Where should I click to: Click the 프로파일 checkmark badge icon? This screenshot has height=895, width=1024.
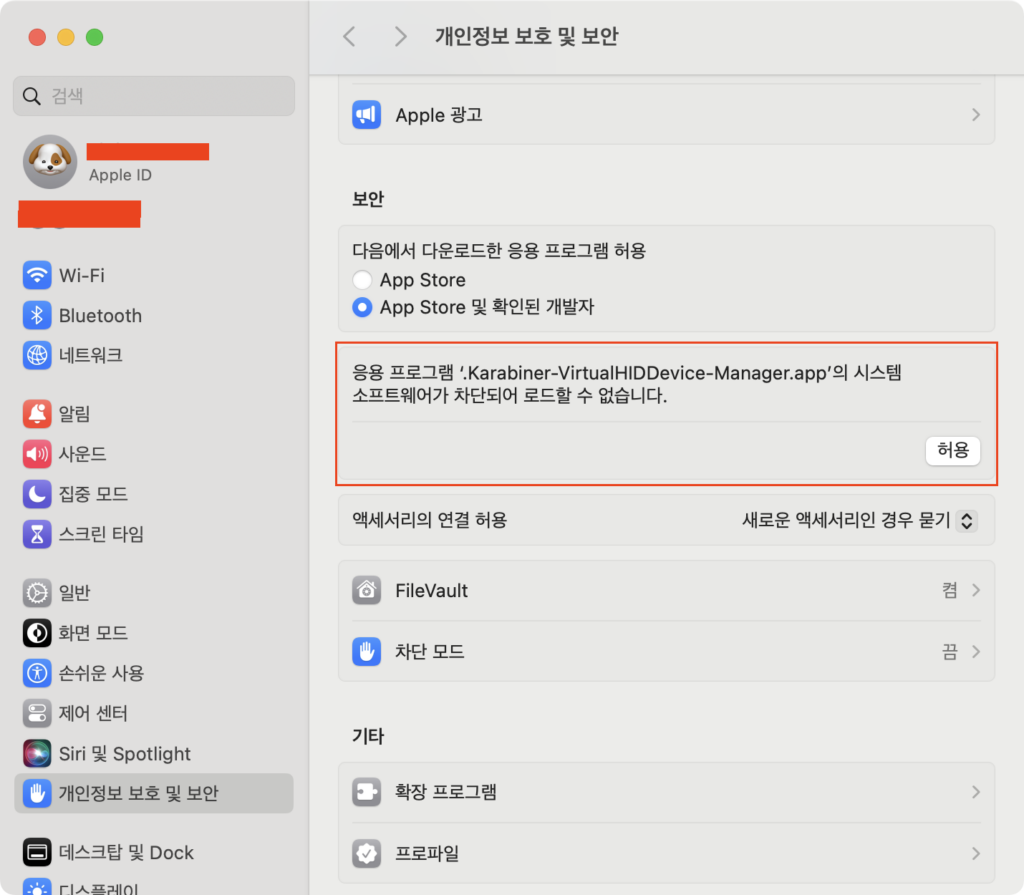(x=366, y=853)
